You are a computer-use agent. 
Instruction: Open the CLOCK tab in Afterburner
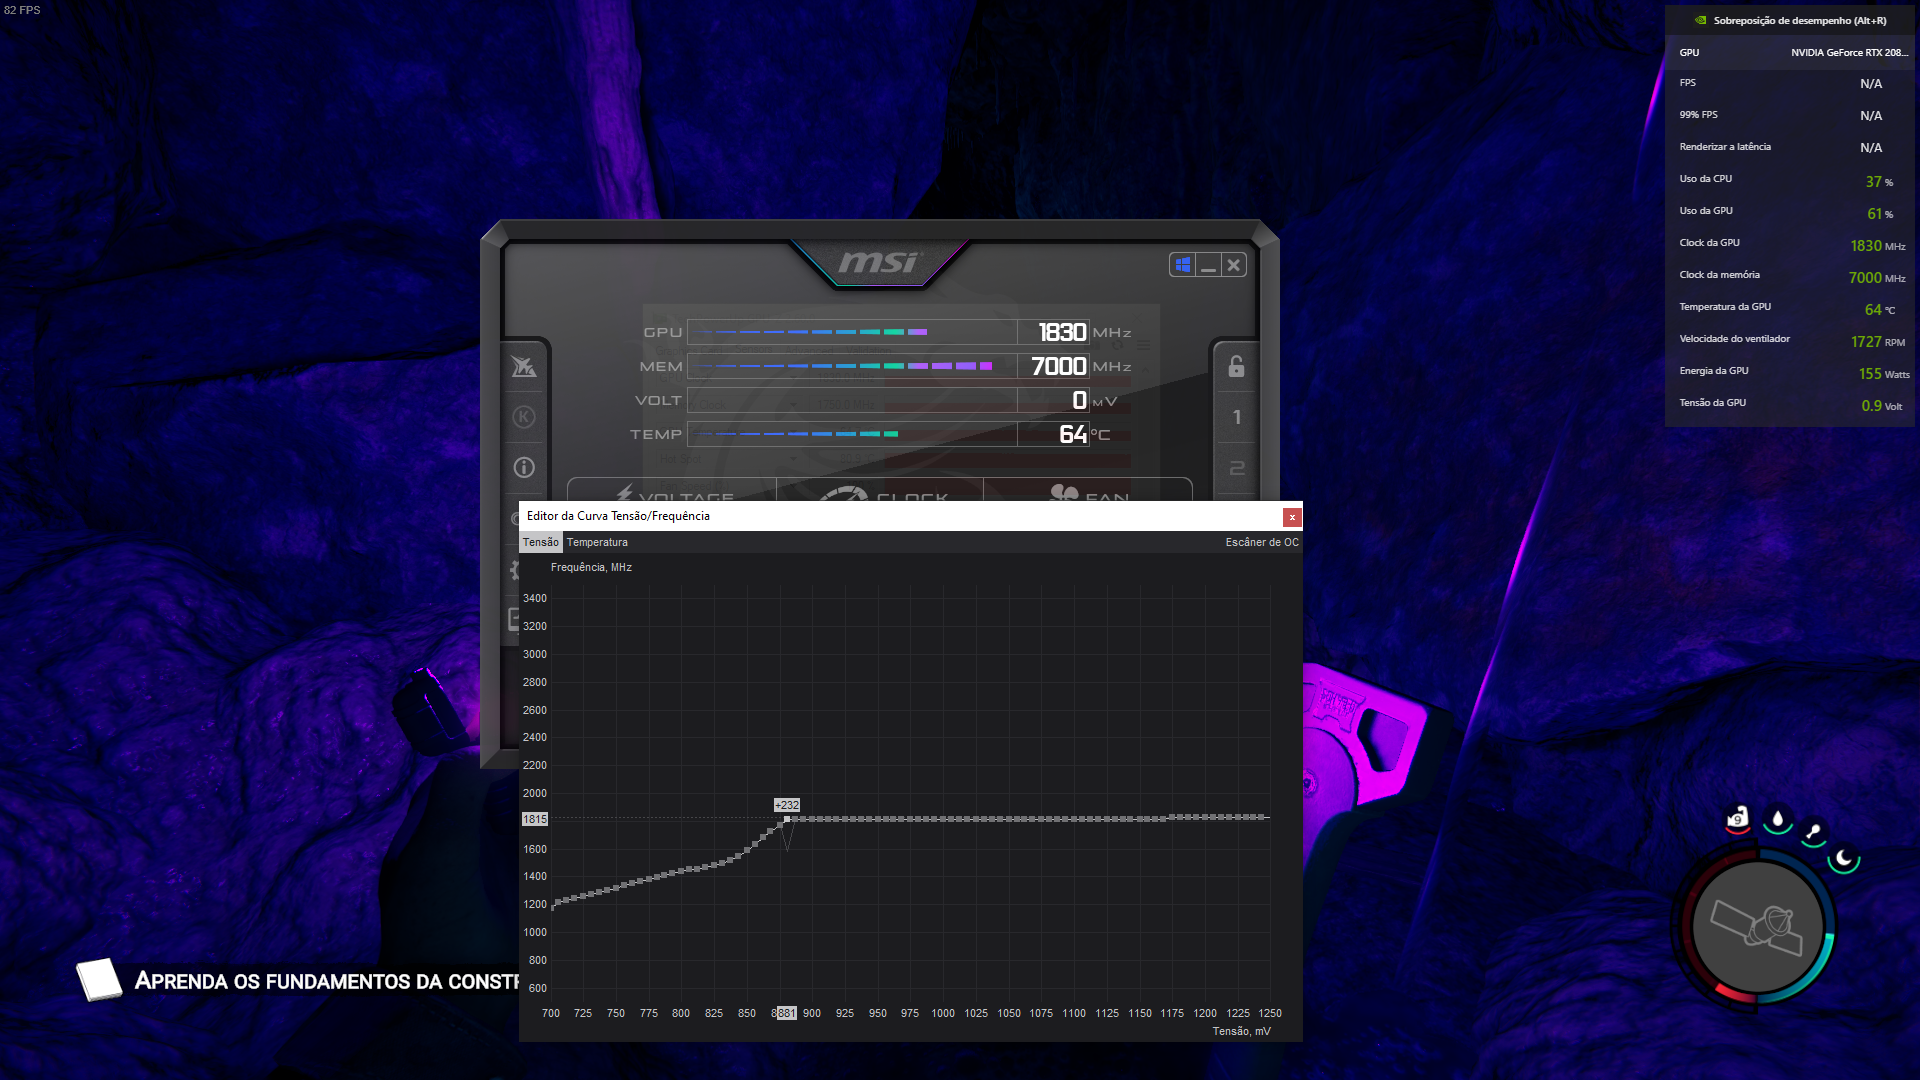pyautogui.click(x=880, y=490)
